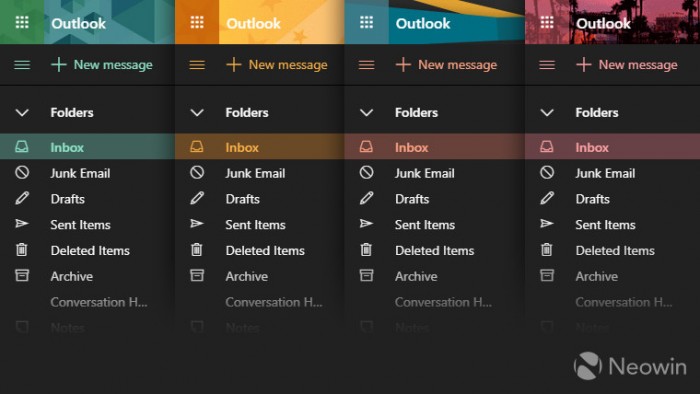Click the green Inbox tray icon
Screen dimensions: 700x394
pos(22,146)
